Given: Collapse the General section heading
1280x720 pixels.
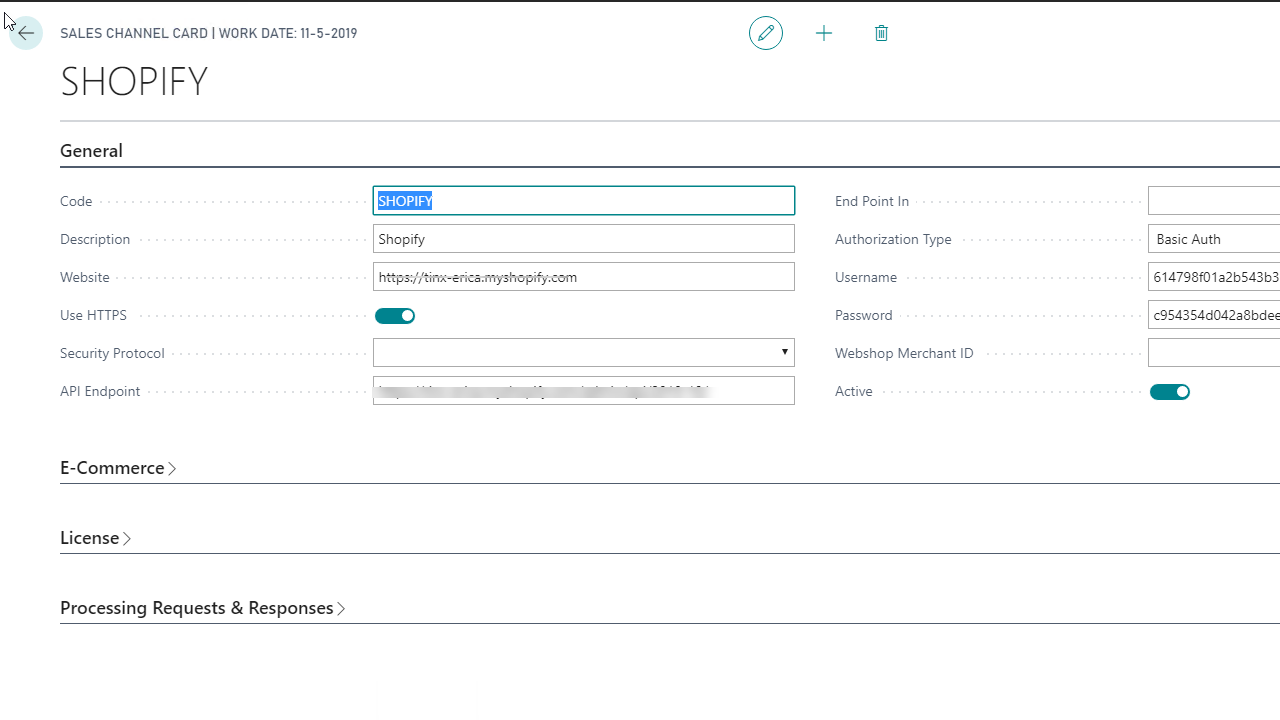Looking at the screenshot, I should [x=91, y=151].
